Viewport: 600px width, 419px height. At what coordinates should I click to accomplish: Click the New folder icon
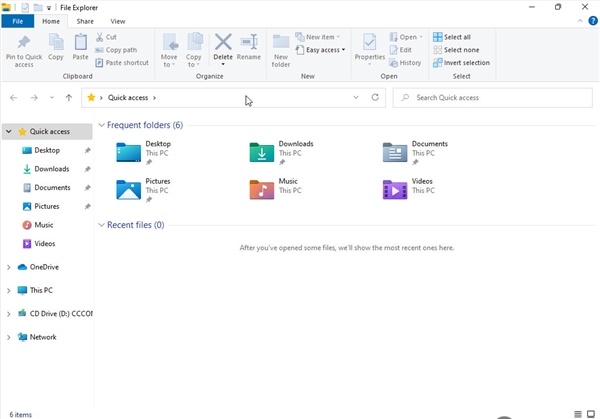pyautogui.click(x=281, y=42)
